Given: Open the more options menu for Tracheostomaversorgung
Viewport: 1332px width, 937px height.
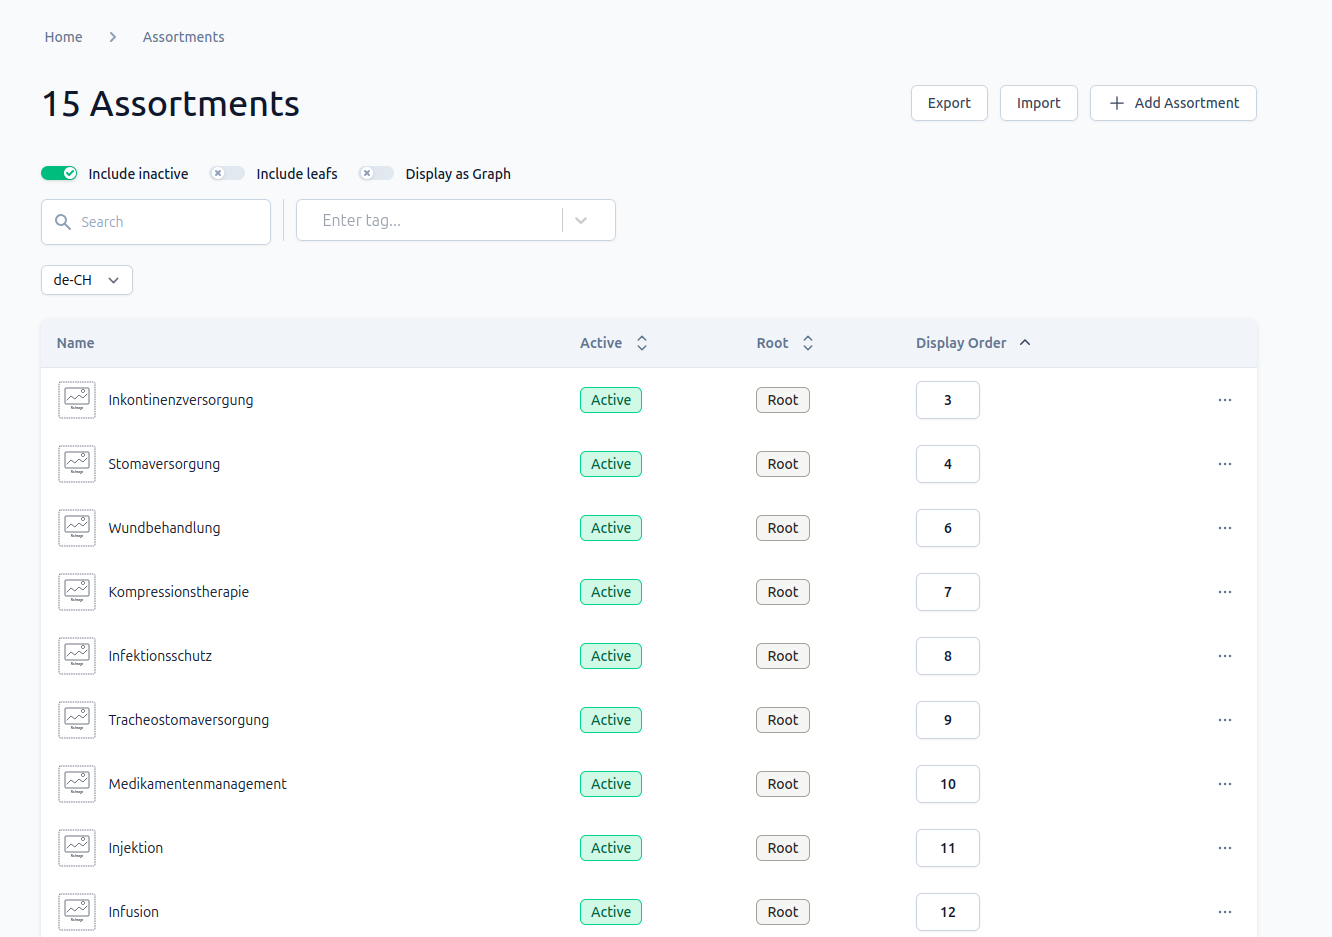Looking at the screenshot, I should pyautogui.click(x=1225, y=720).
